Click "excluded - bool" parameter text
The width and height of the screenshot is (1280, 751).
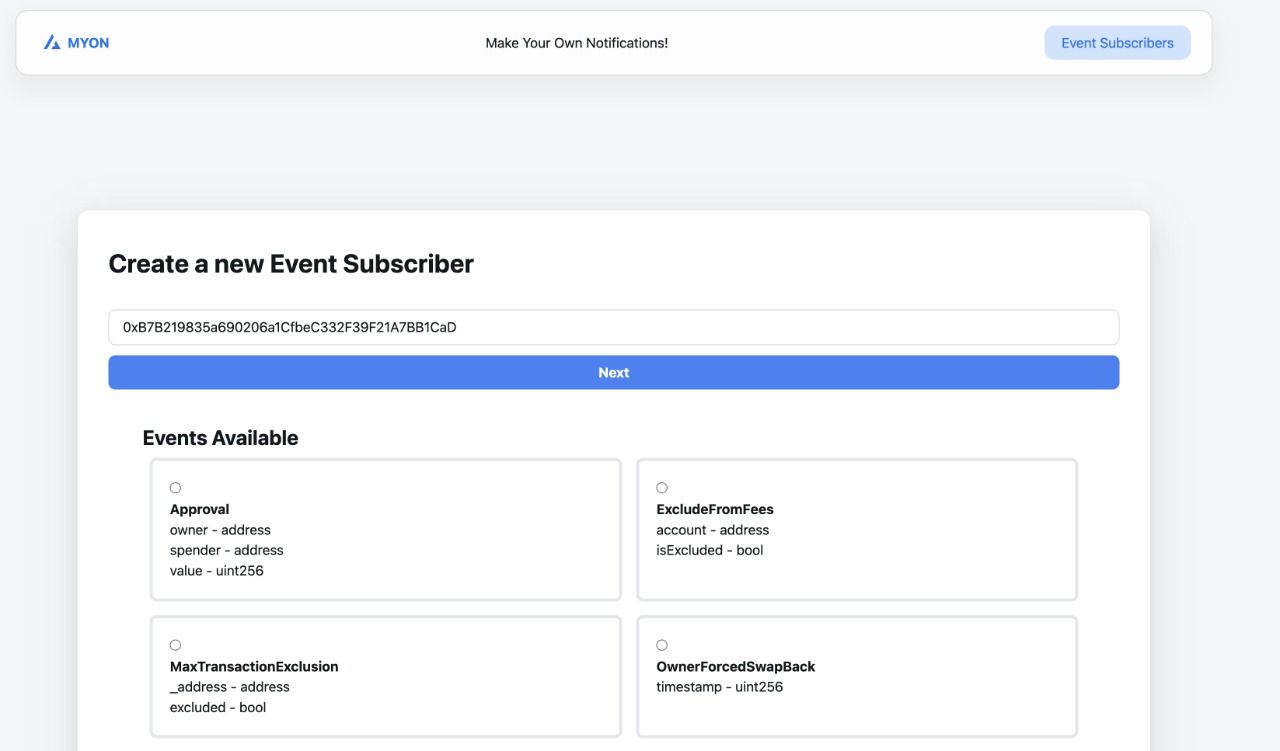[x=218, y=707]
